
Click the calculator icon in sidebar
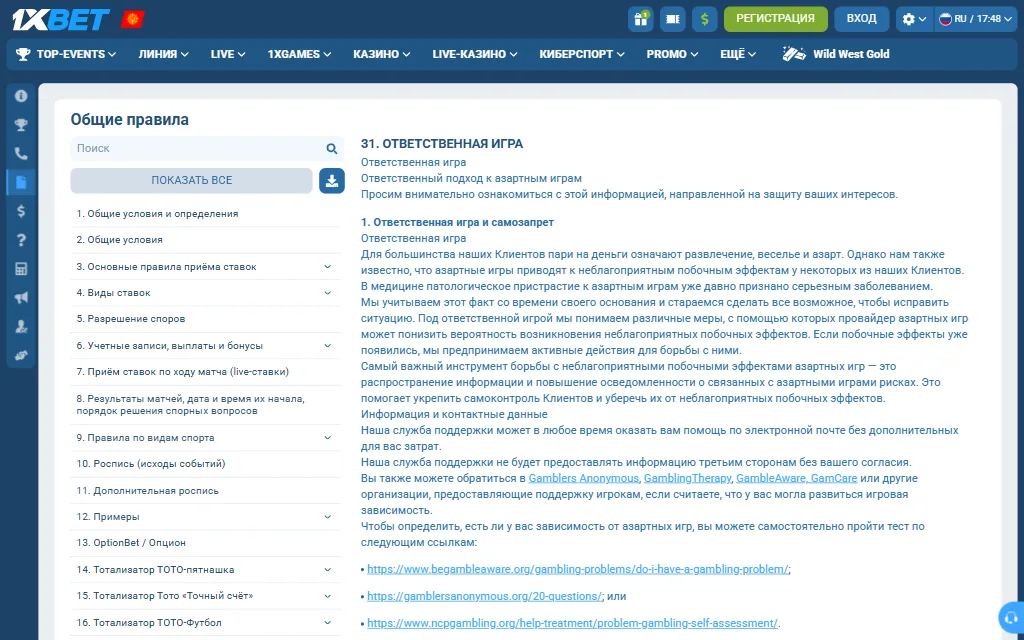[x=21, y=268]
